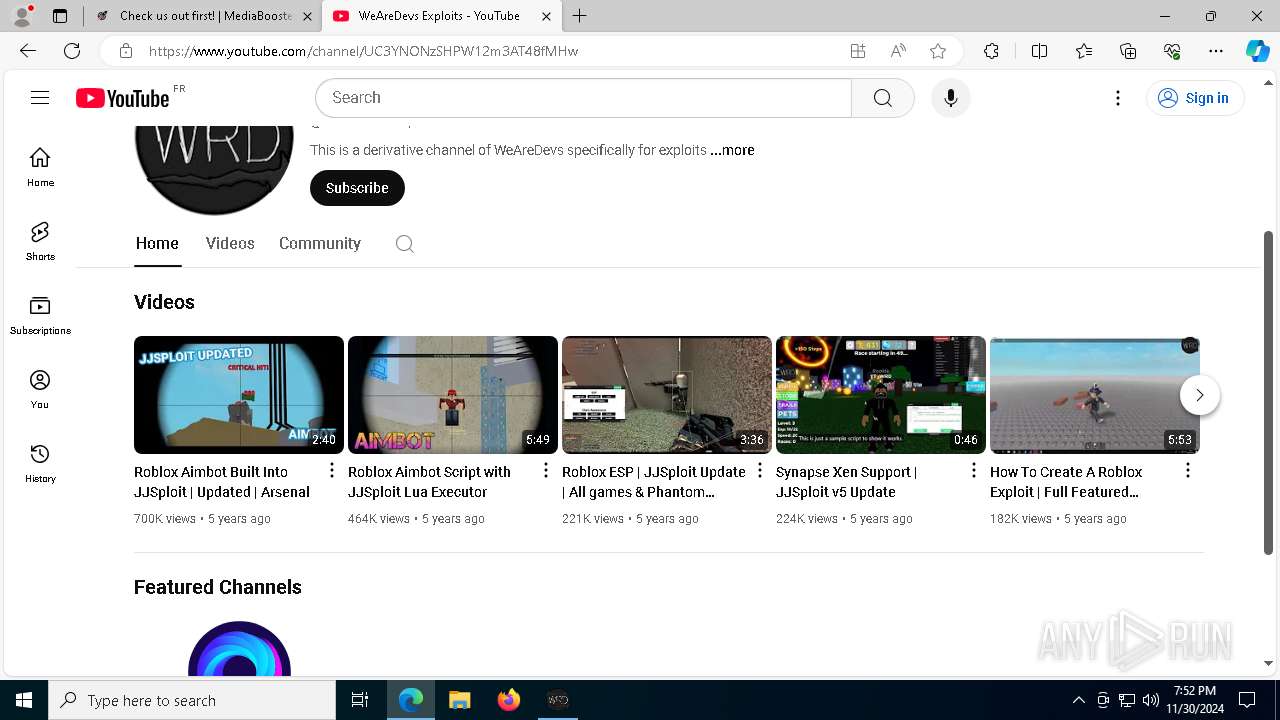The image size is (1280, 720).
Task: Search within the channel magnifier icon
Action: click(404, 244)
